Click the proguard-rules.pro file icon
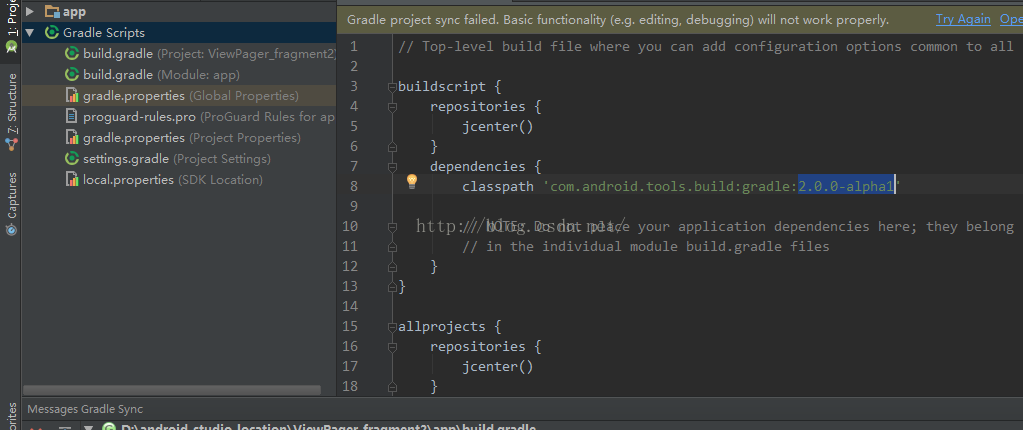The width and height of the screenshot is (1023, 430). [72, 117]
